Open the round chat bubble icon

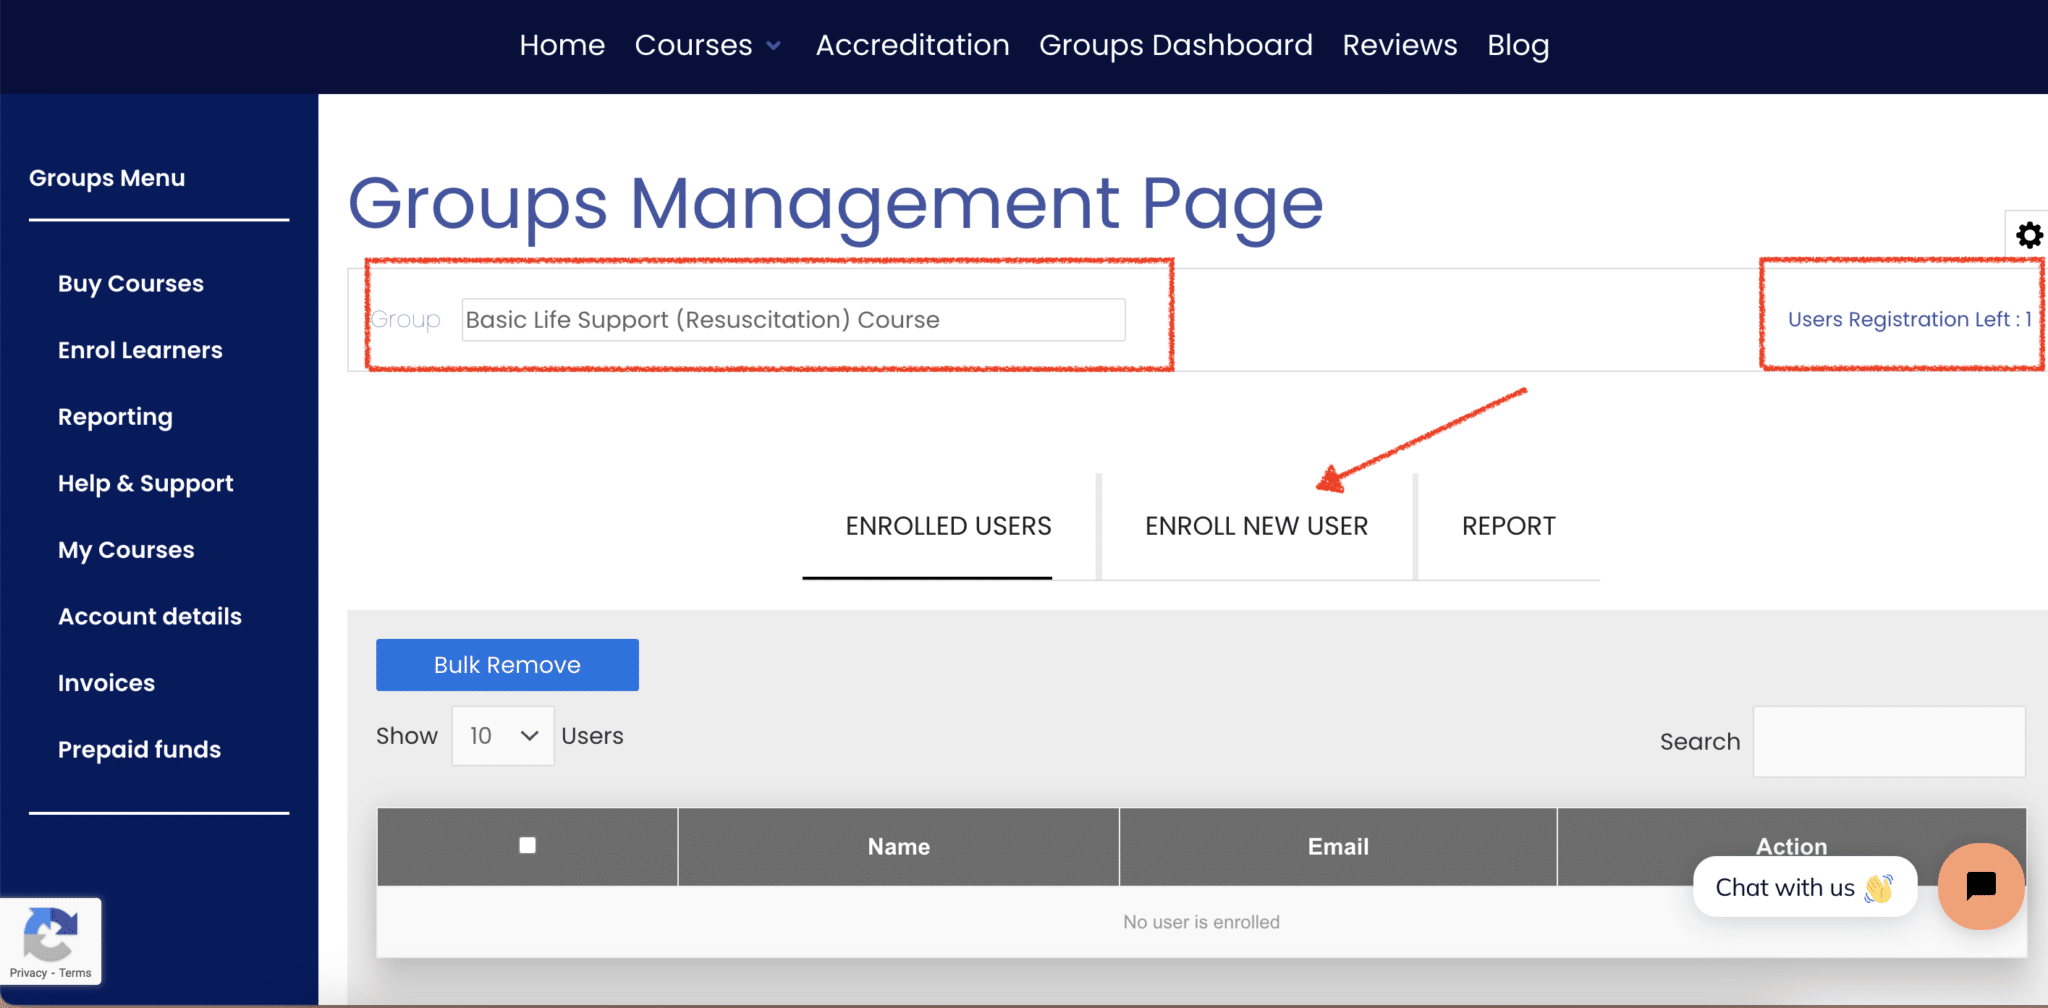1980,886
